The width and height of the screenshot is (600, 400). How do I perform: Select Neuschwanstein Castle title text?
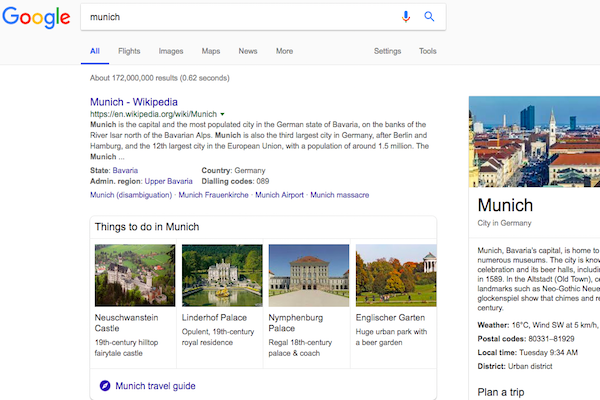(126, 323)
